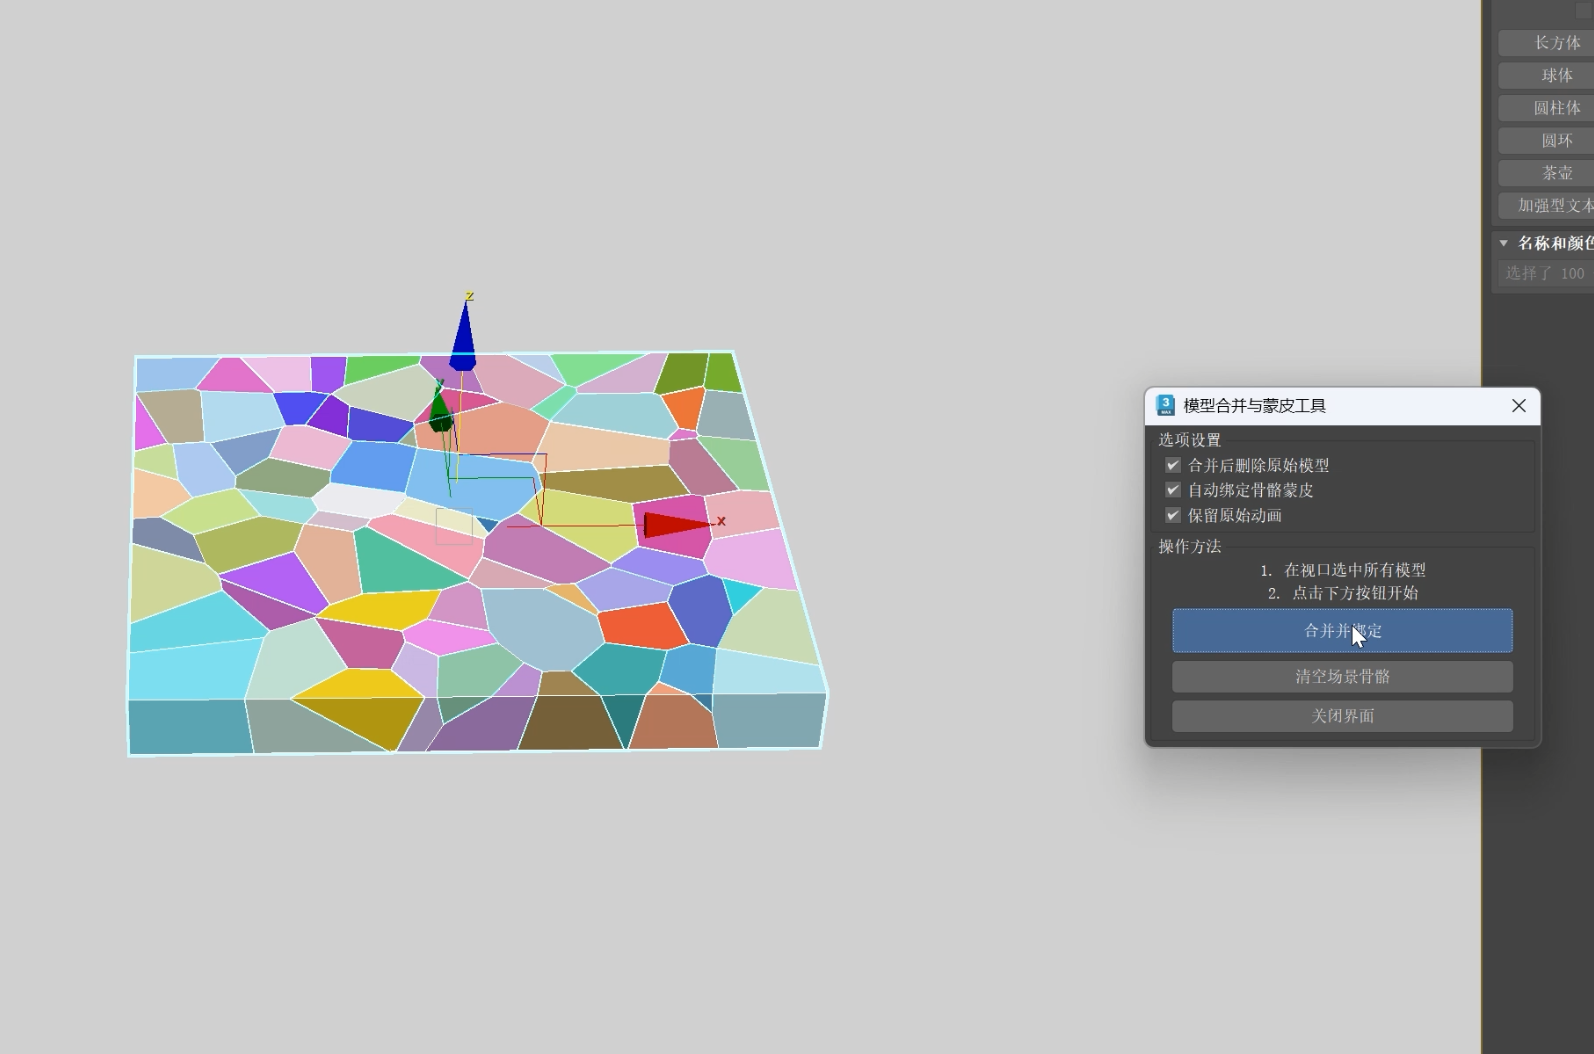The width and height of the screenshot is (1594, 1054).
Task: Toggle the 保留原始动画 checkbox
Action: coord(1173,515)
